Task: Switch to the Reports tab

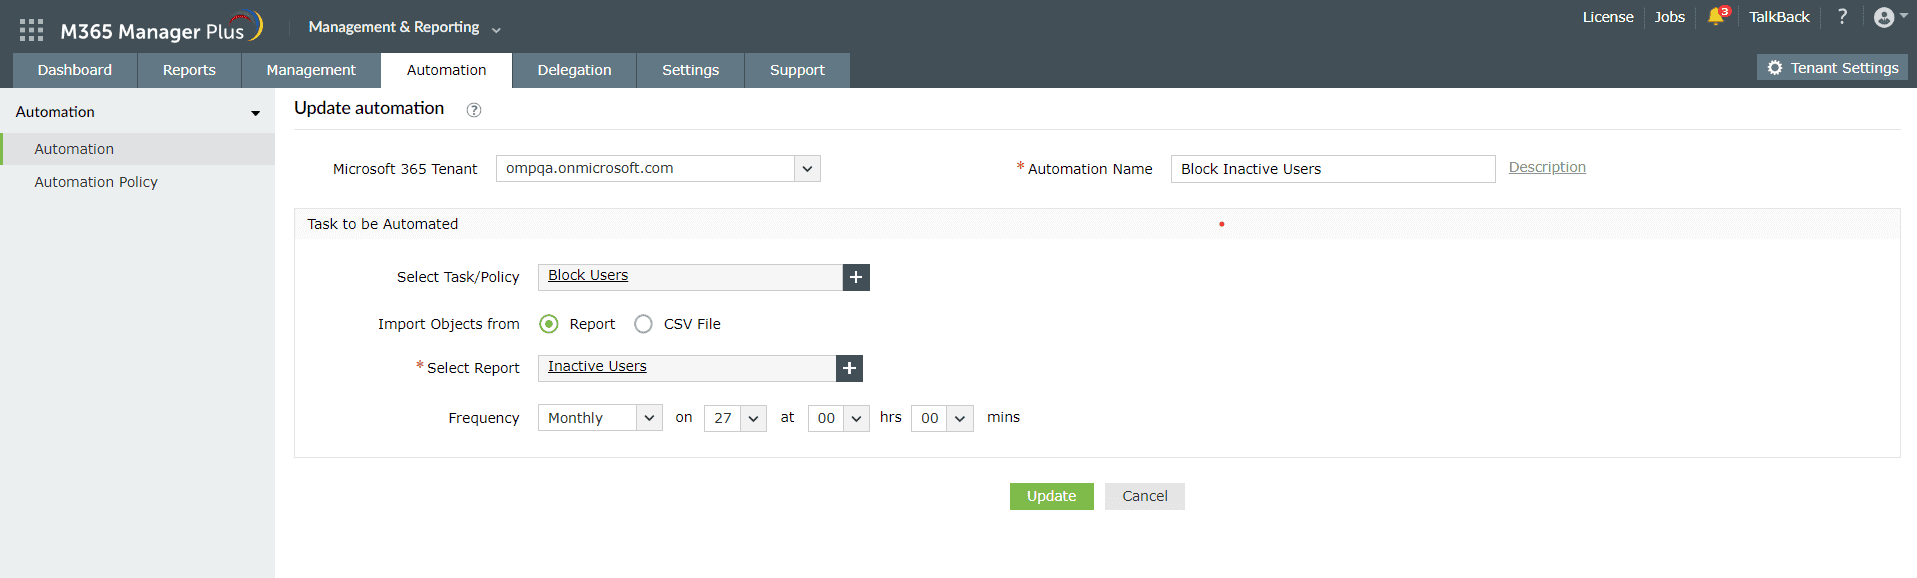Action: point(189,70)
